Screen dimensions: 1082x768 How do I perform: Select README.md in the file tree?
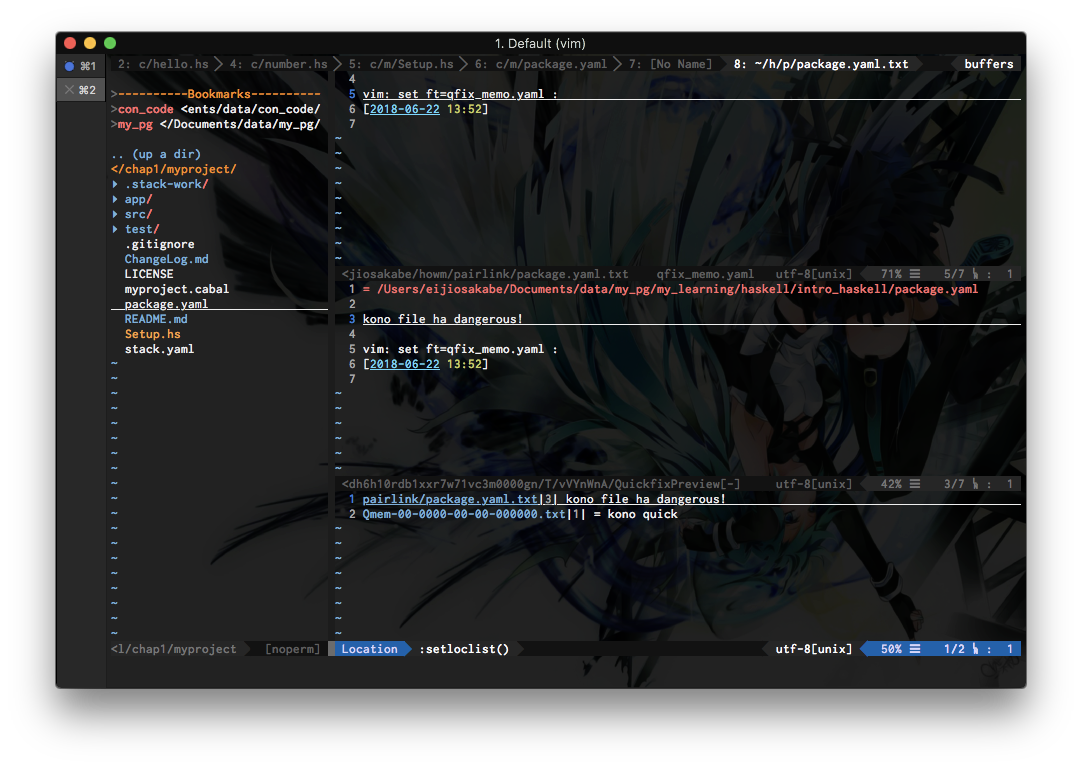coord(155,319)
